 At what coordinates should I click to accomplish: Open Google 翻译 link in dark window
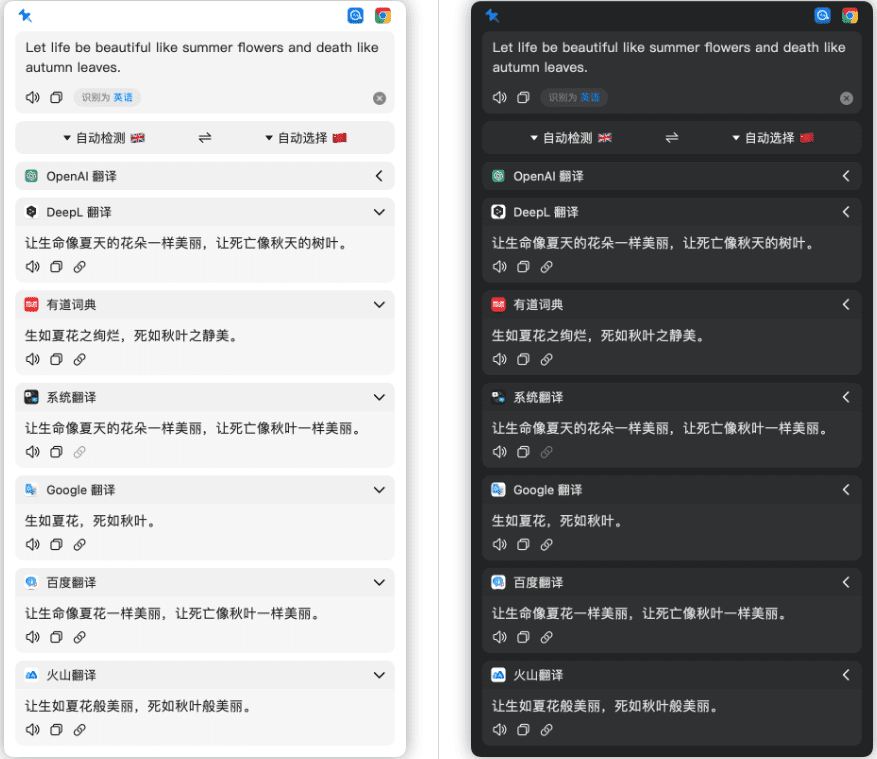(x=546, y=544)
